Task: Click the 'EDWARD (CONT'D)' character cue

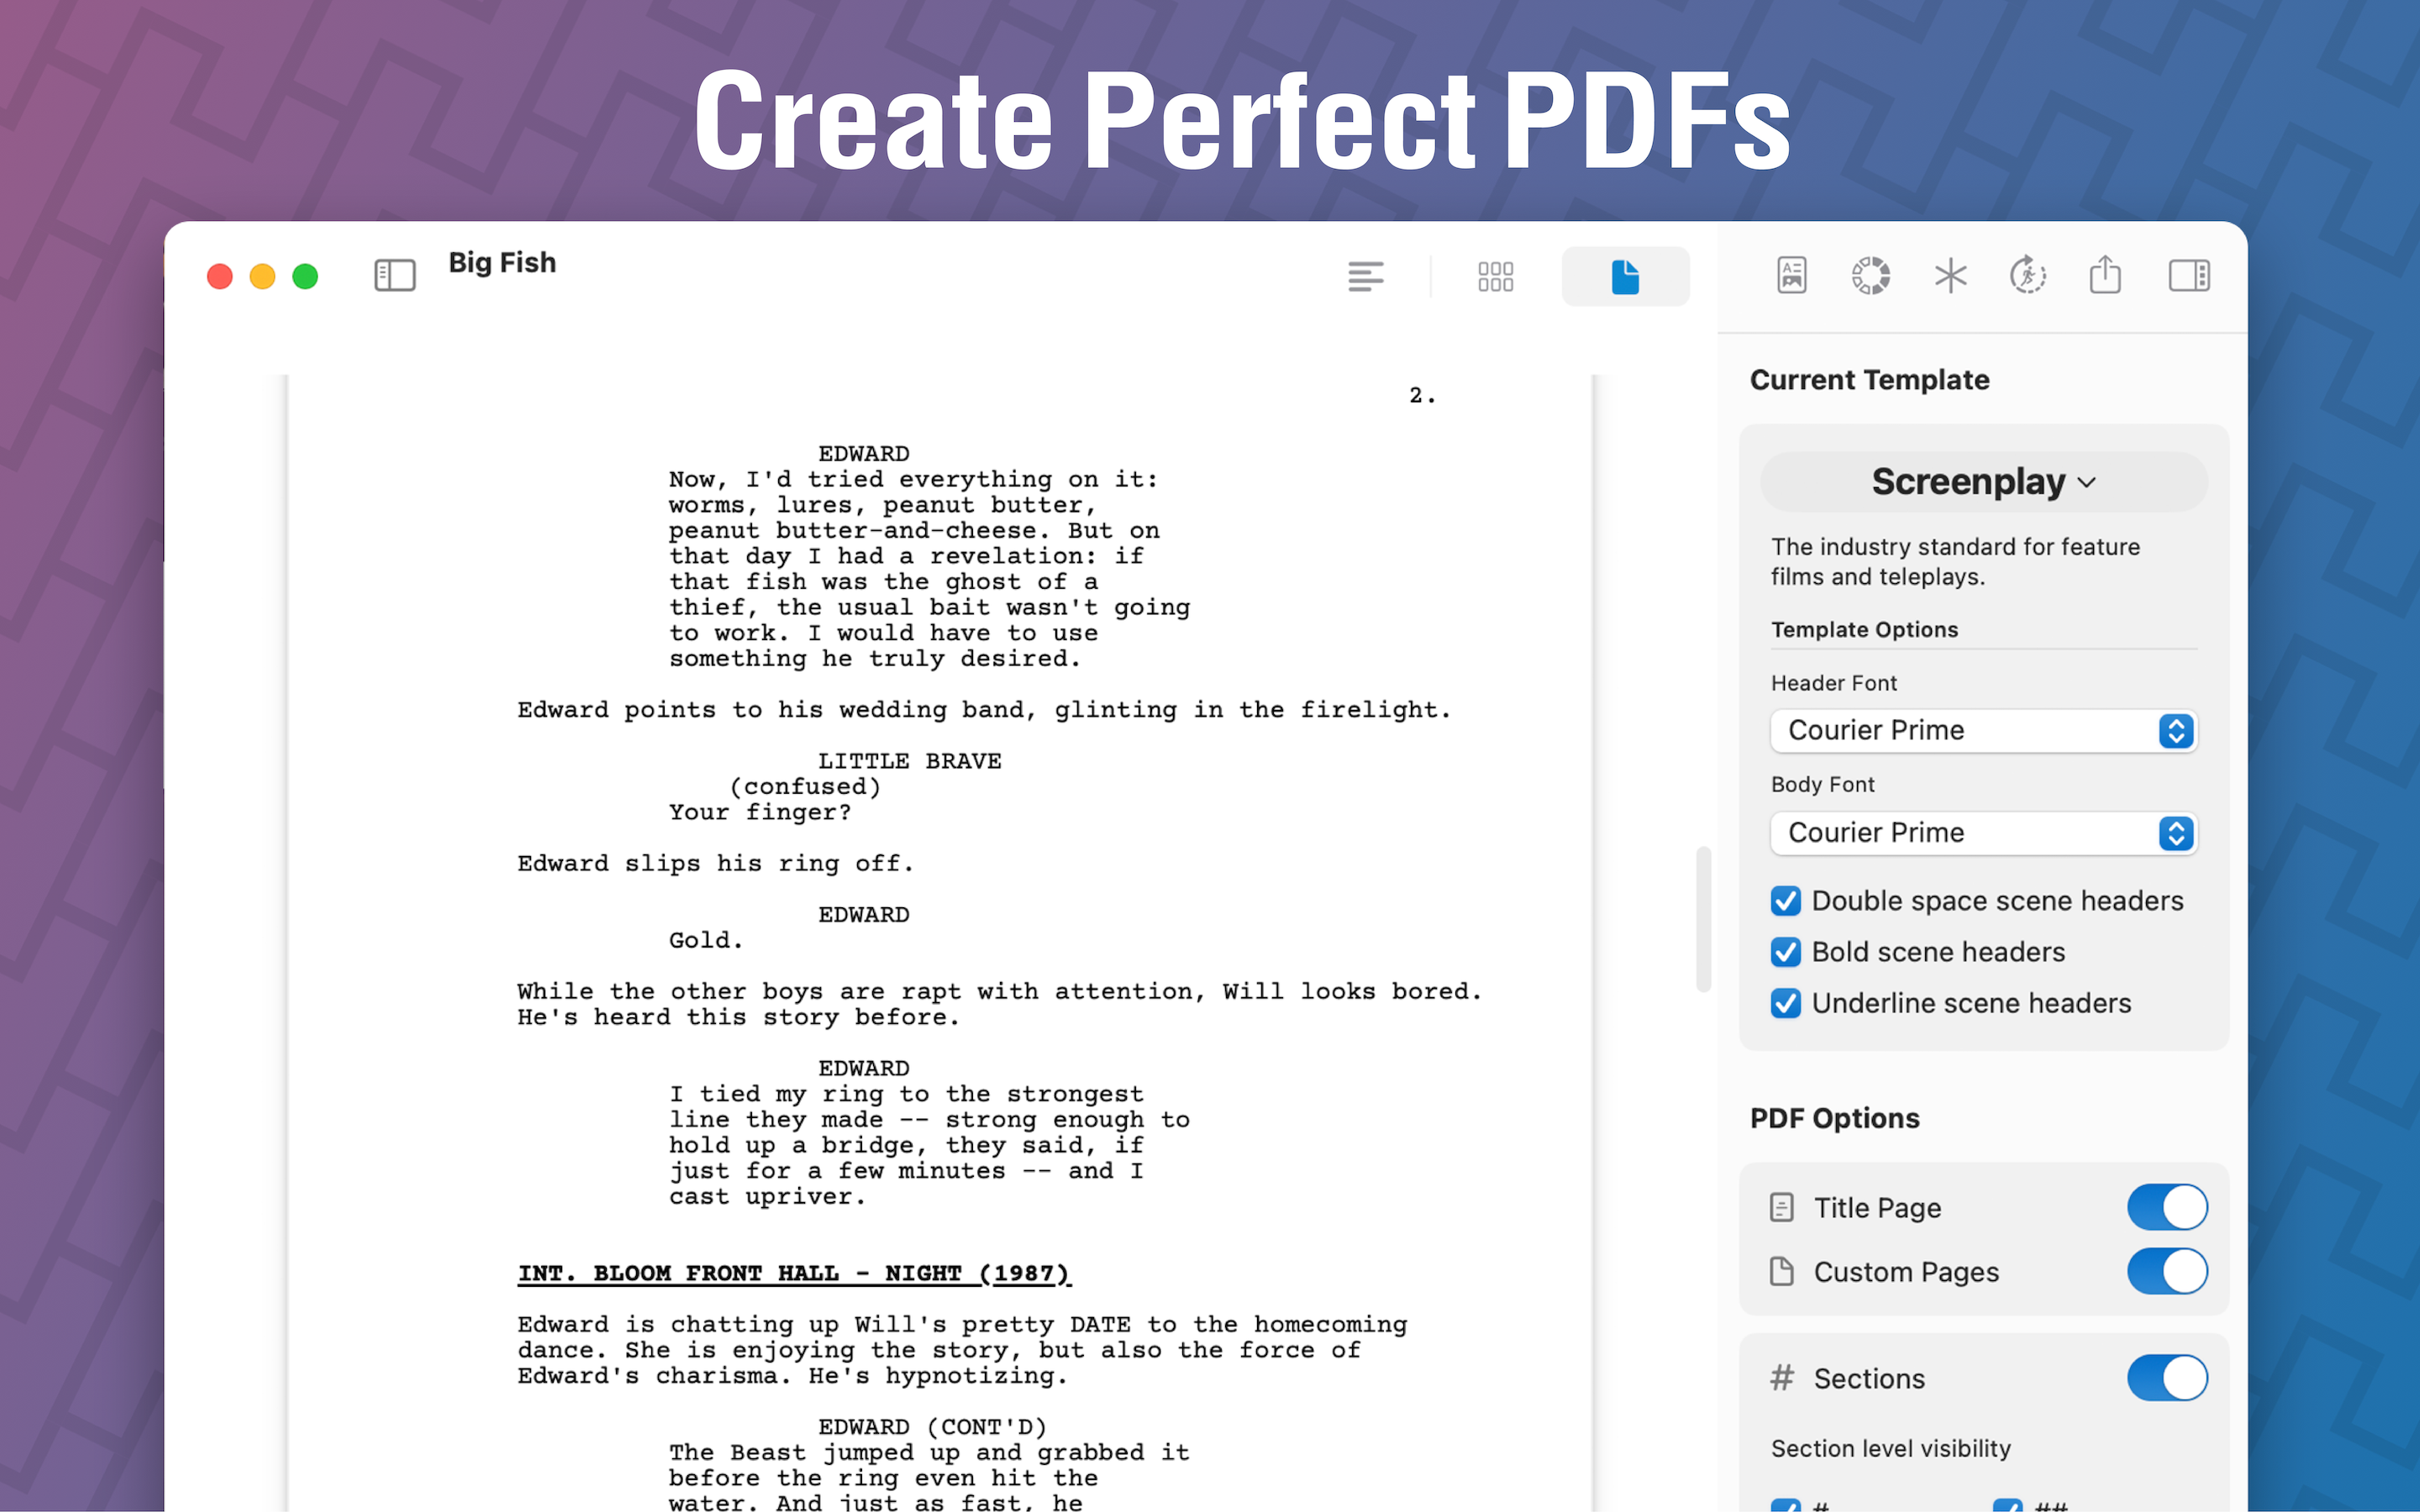Action: (x=932, y=1427)
